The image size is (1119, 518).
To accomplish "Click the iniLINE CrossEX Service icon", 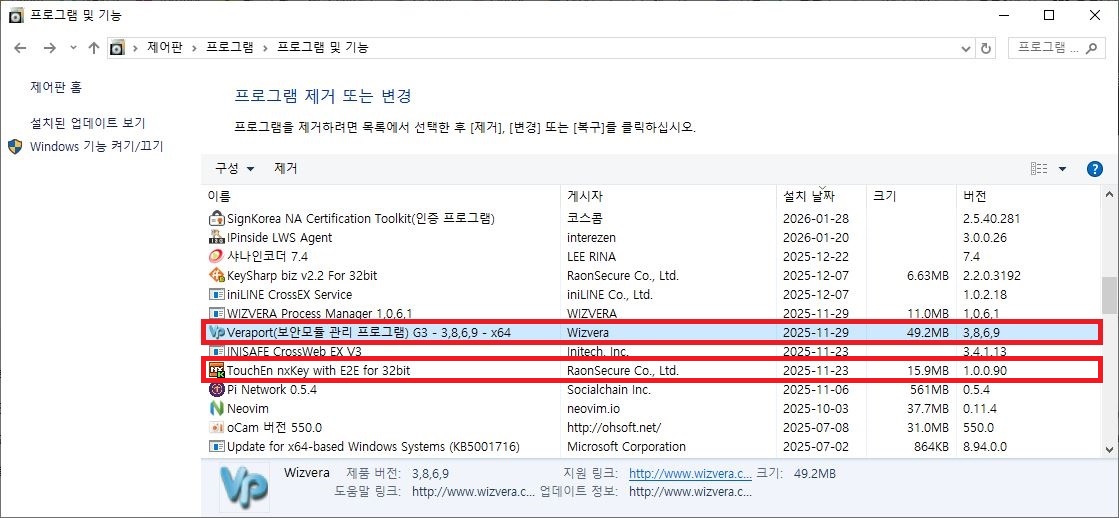I will pos(216,295).
